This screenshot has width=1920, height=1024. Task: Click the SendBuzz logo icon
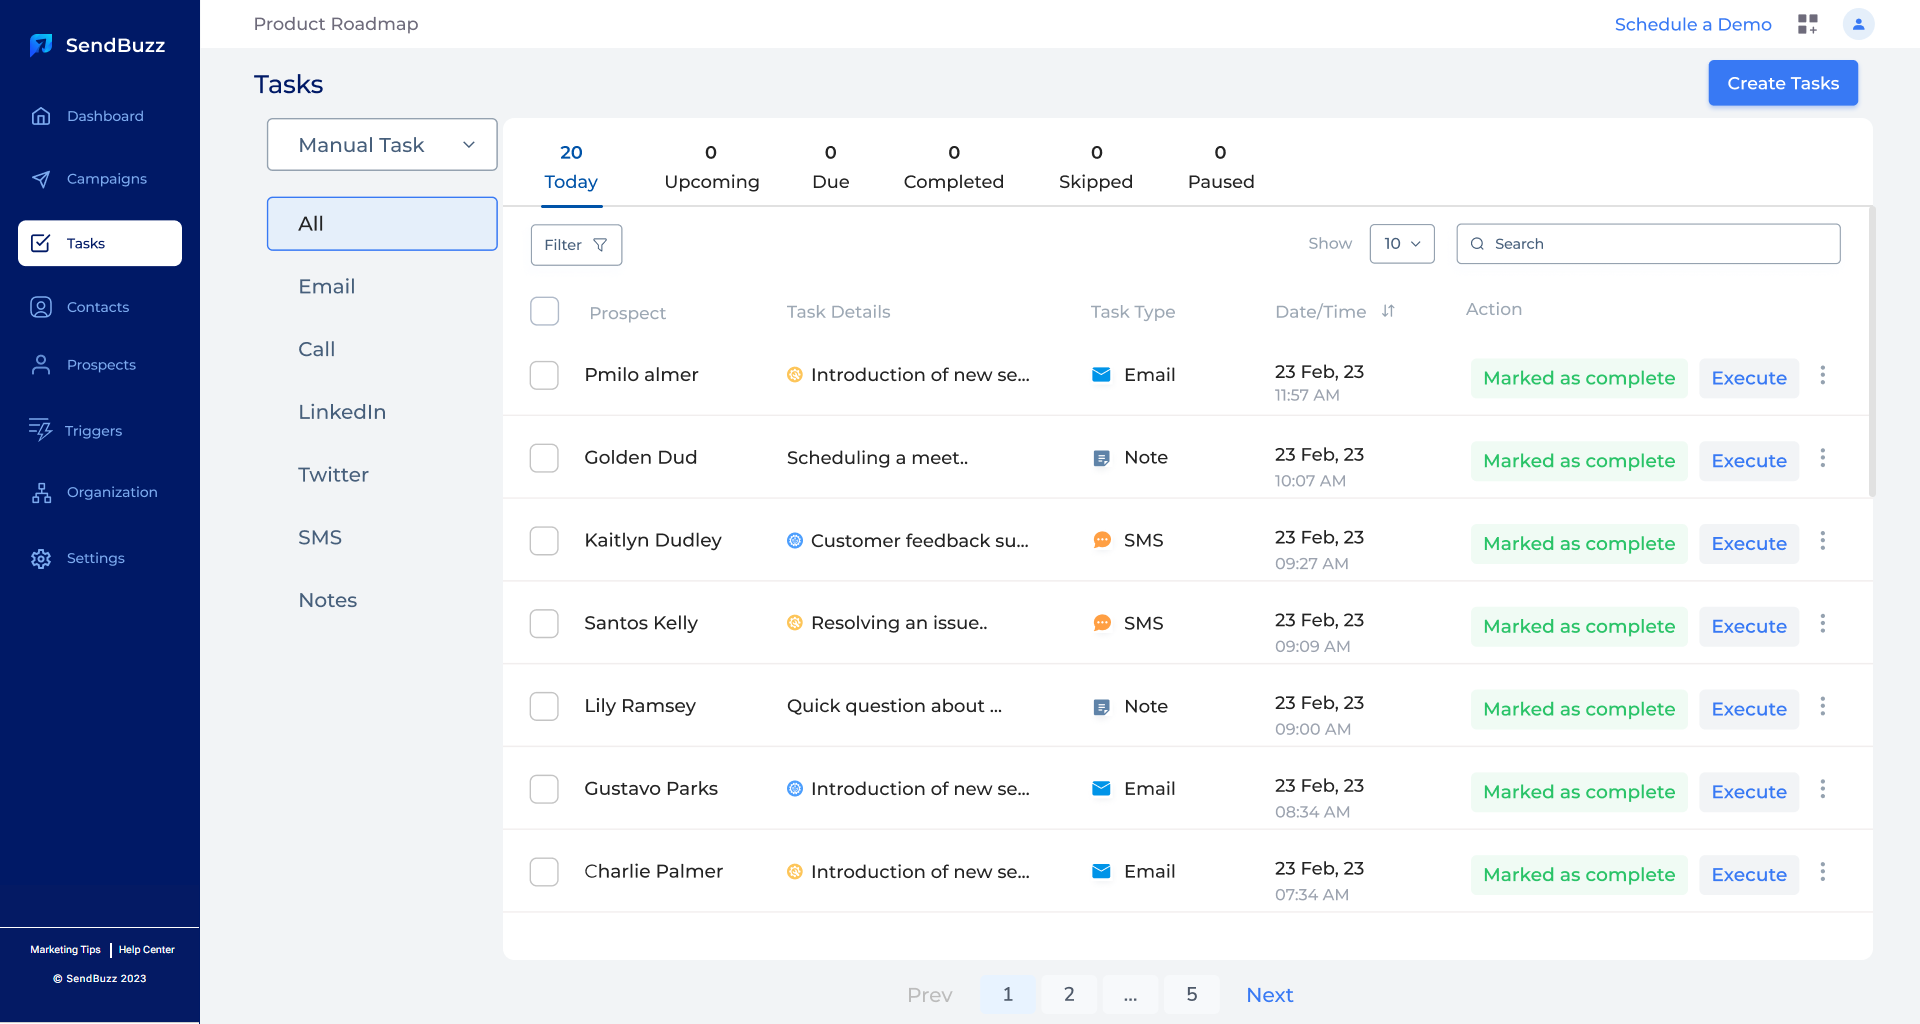41,45
